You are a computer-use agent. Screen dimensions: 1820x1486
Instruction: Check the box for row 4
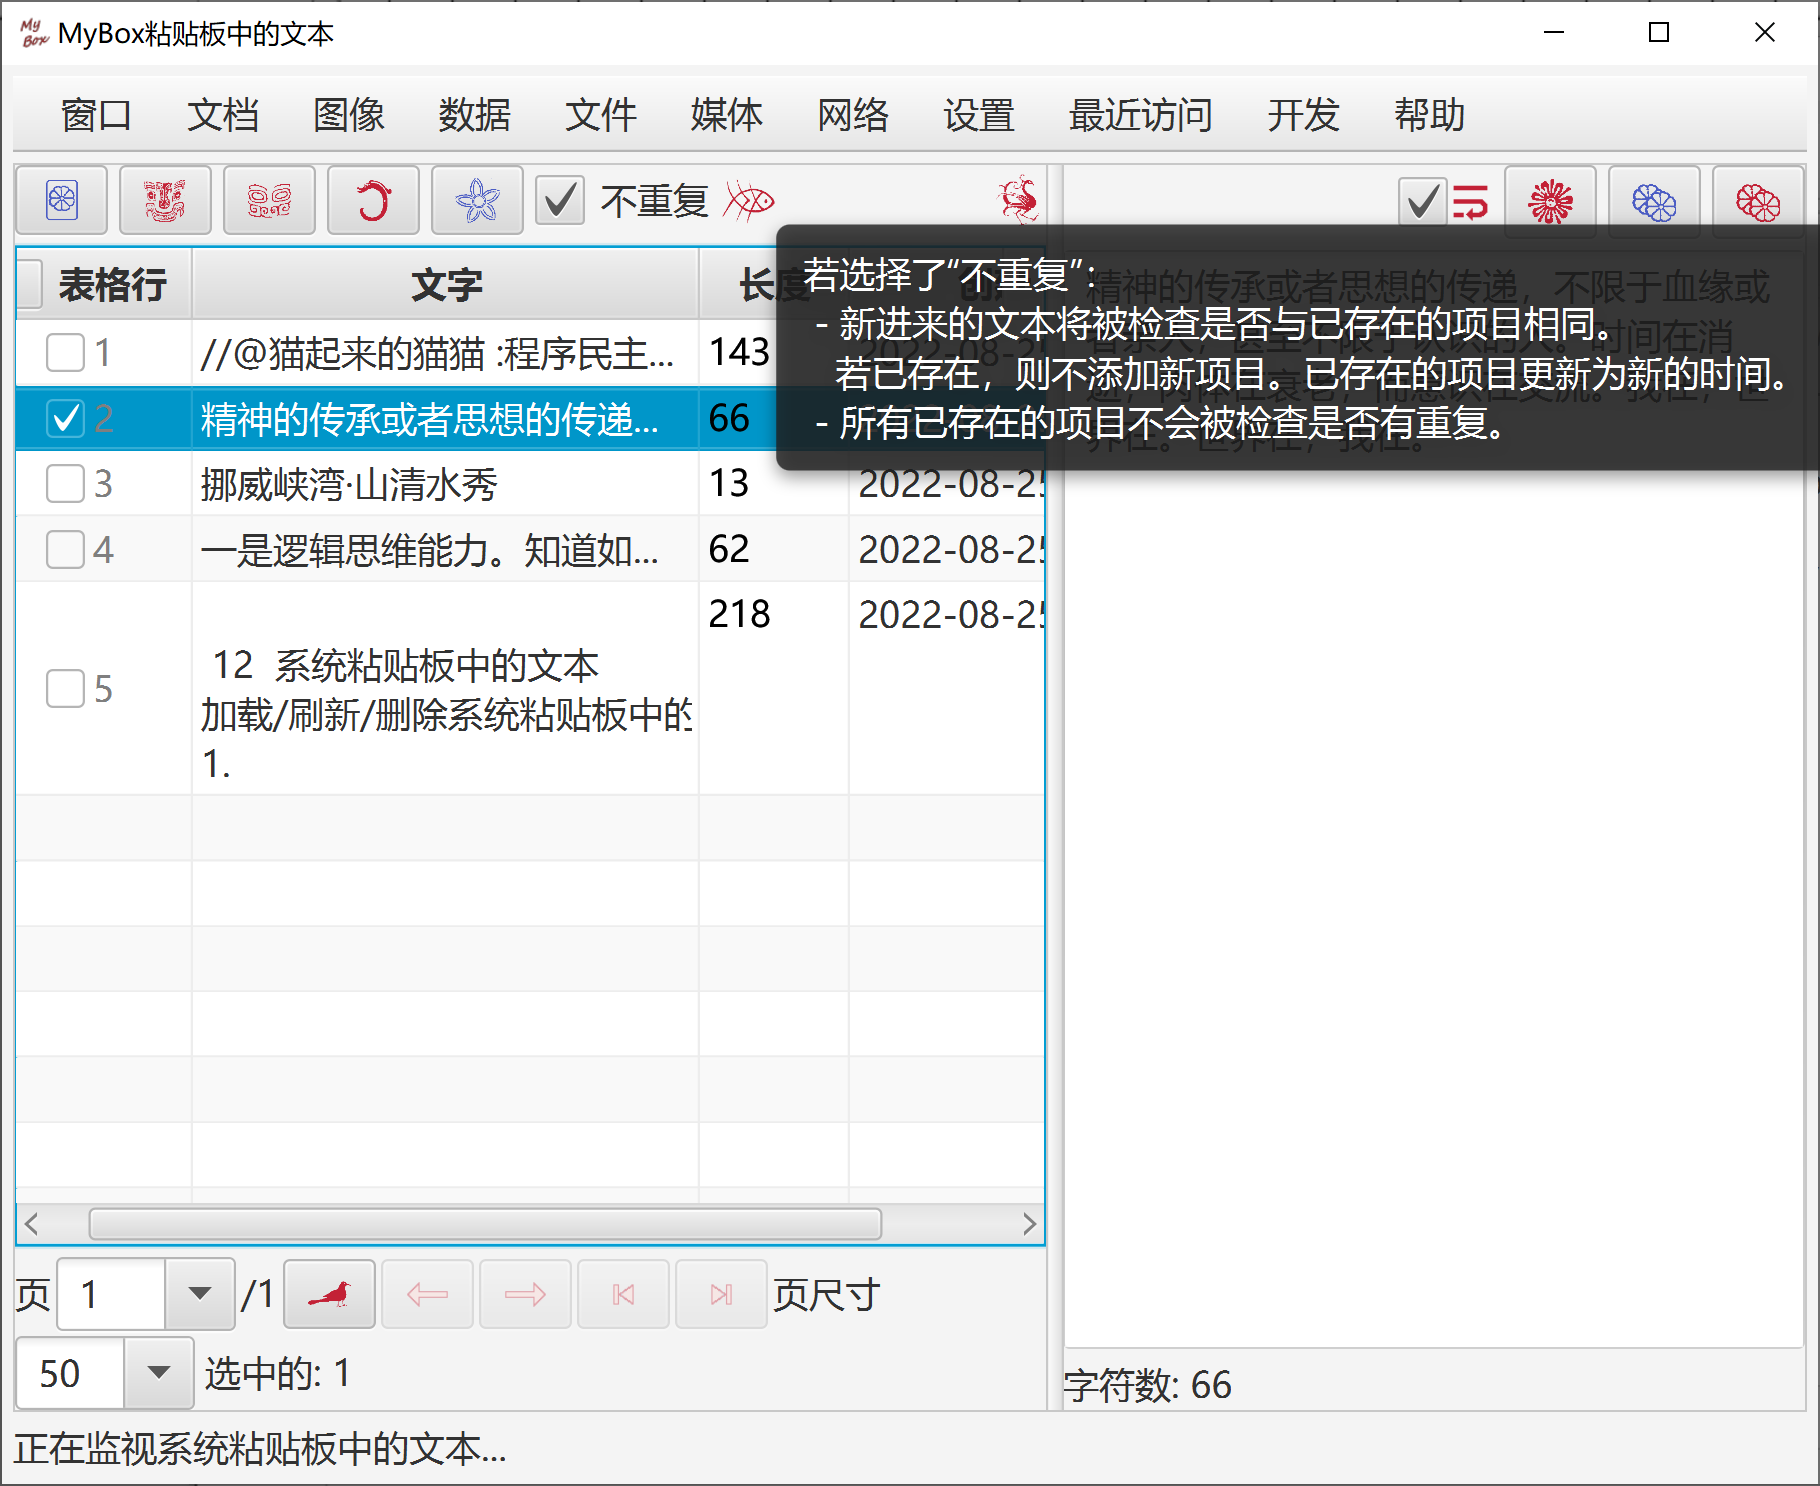66,549
